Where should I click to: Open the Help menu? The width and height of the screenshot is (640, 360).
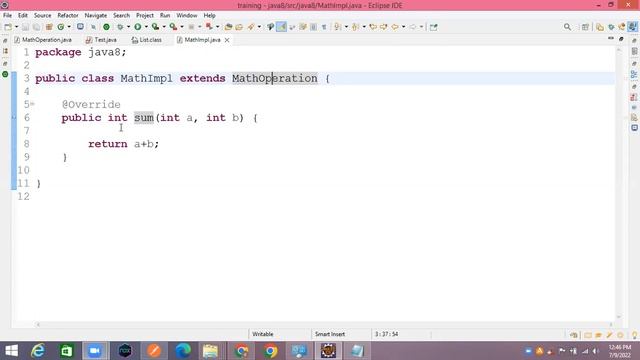click(209, 15)
